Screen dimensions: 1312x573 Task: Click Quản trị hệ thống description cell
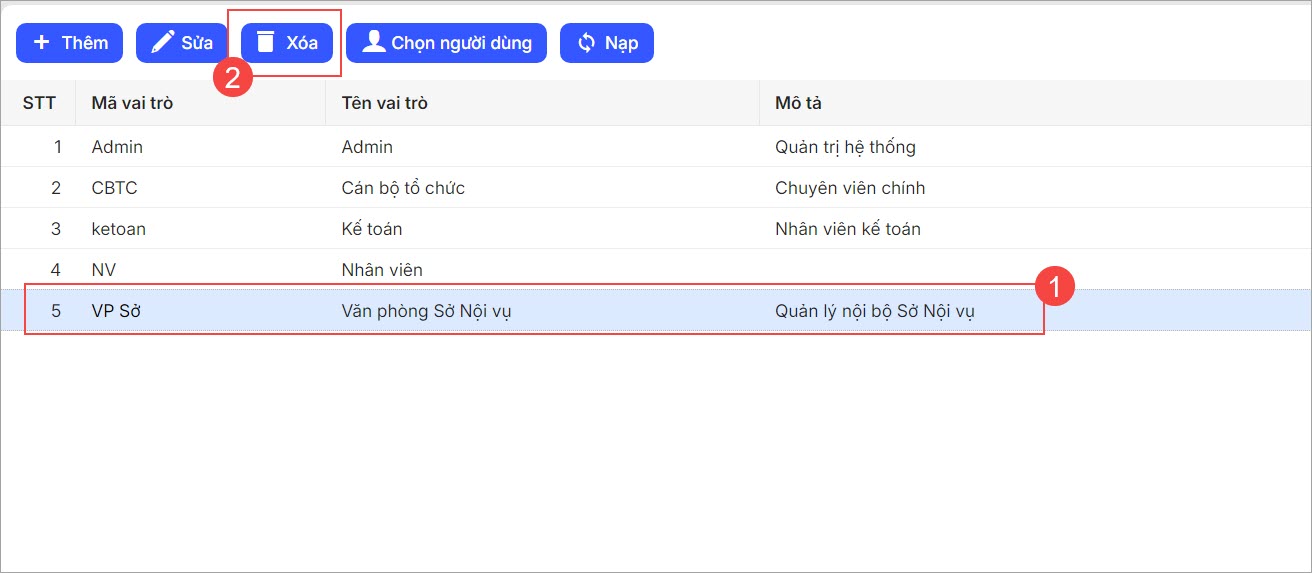tap(845, 147)
